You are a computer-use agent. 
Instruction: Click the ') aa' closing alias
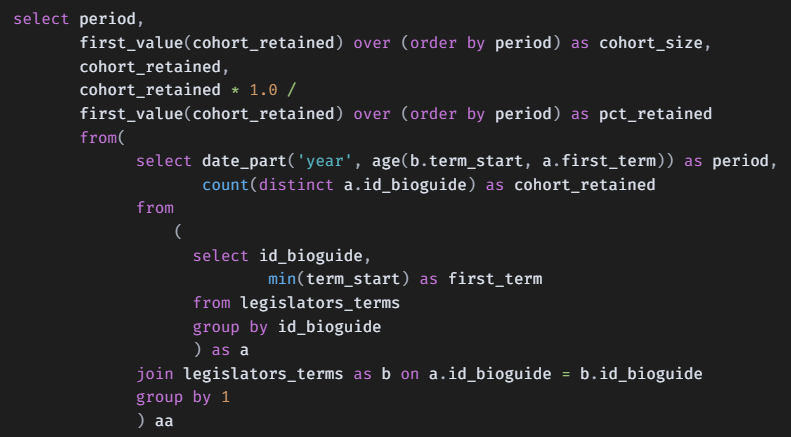pos(155,421)
